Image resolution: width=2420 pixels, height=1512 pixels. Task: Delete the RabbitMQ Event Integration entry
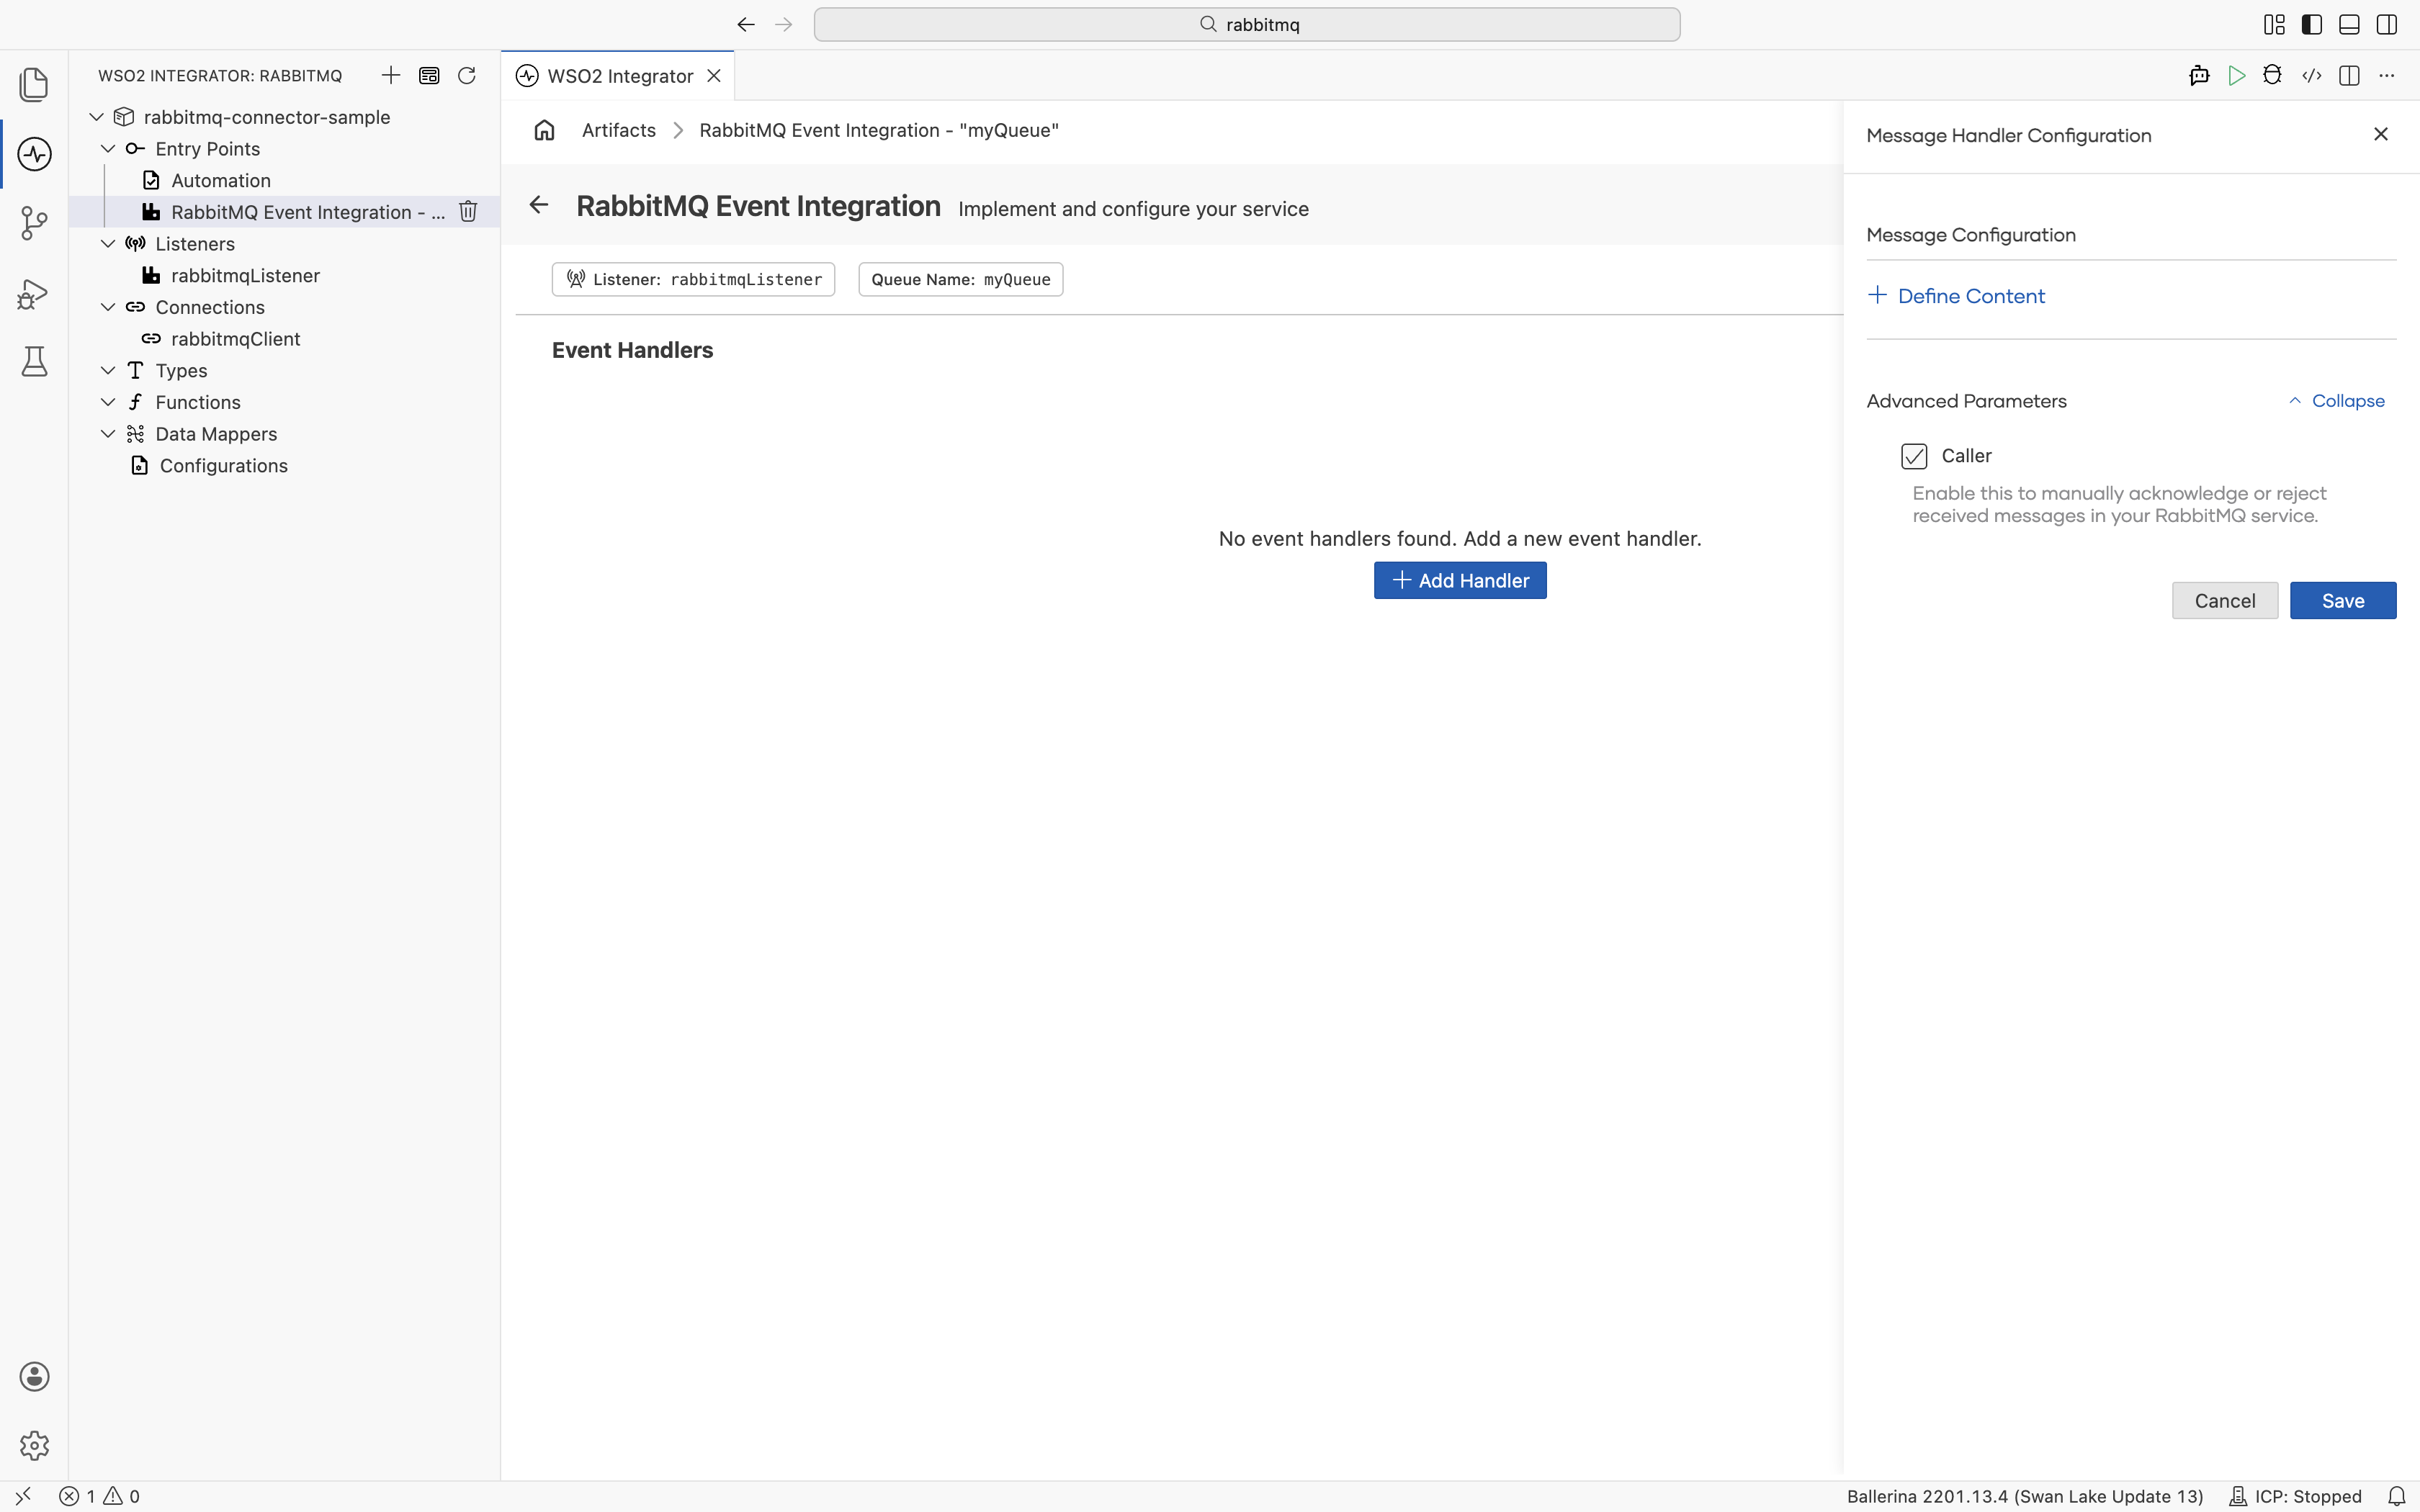468,211
